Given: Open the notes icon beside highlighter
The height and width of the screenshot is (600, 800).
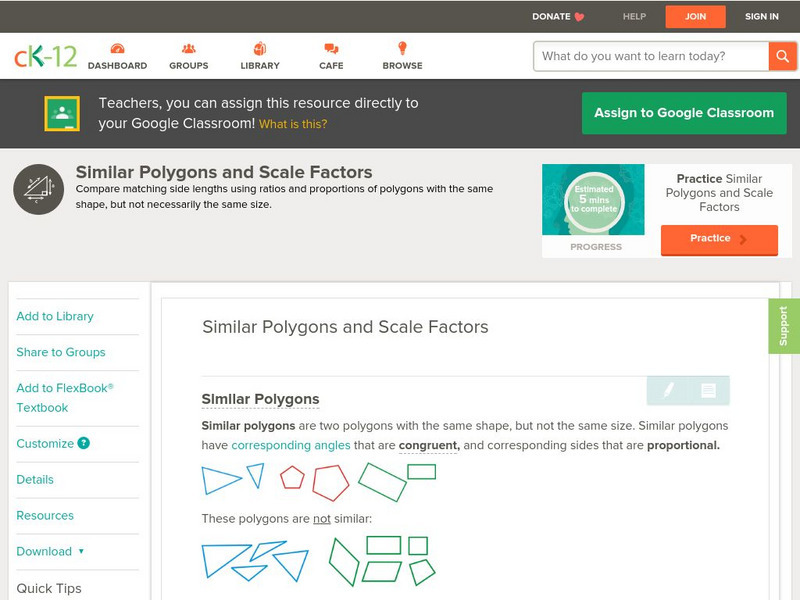Looking at the screenshot, I should pos(708,390).
